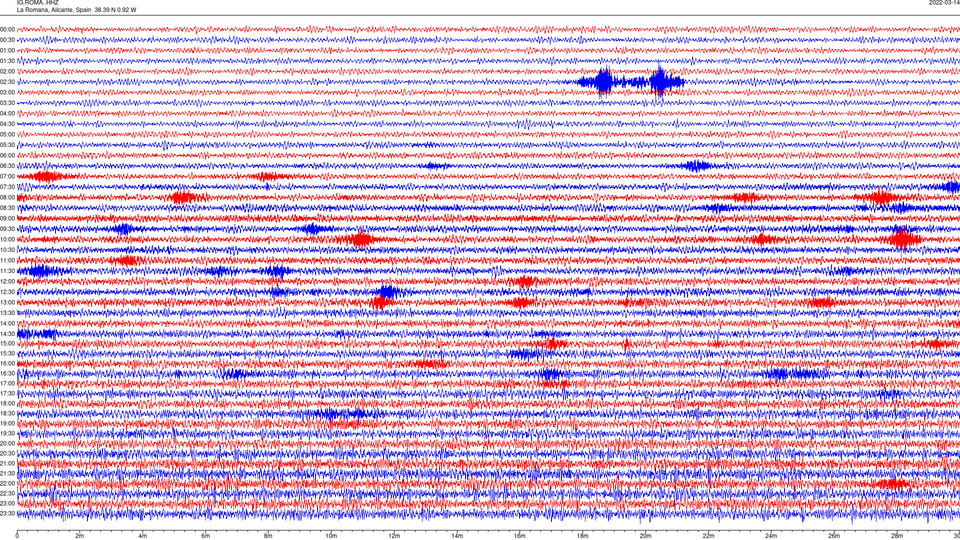The height and width of the screenshot is (540, 960).
Task: Click the 10m tick label on time axis
Action: [331, 536]
